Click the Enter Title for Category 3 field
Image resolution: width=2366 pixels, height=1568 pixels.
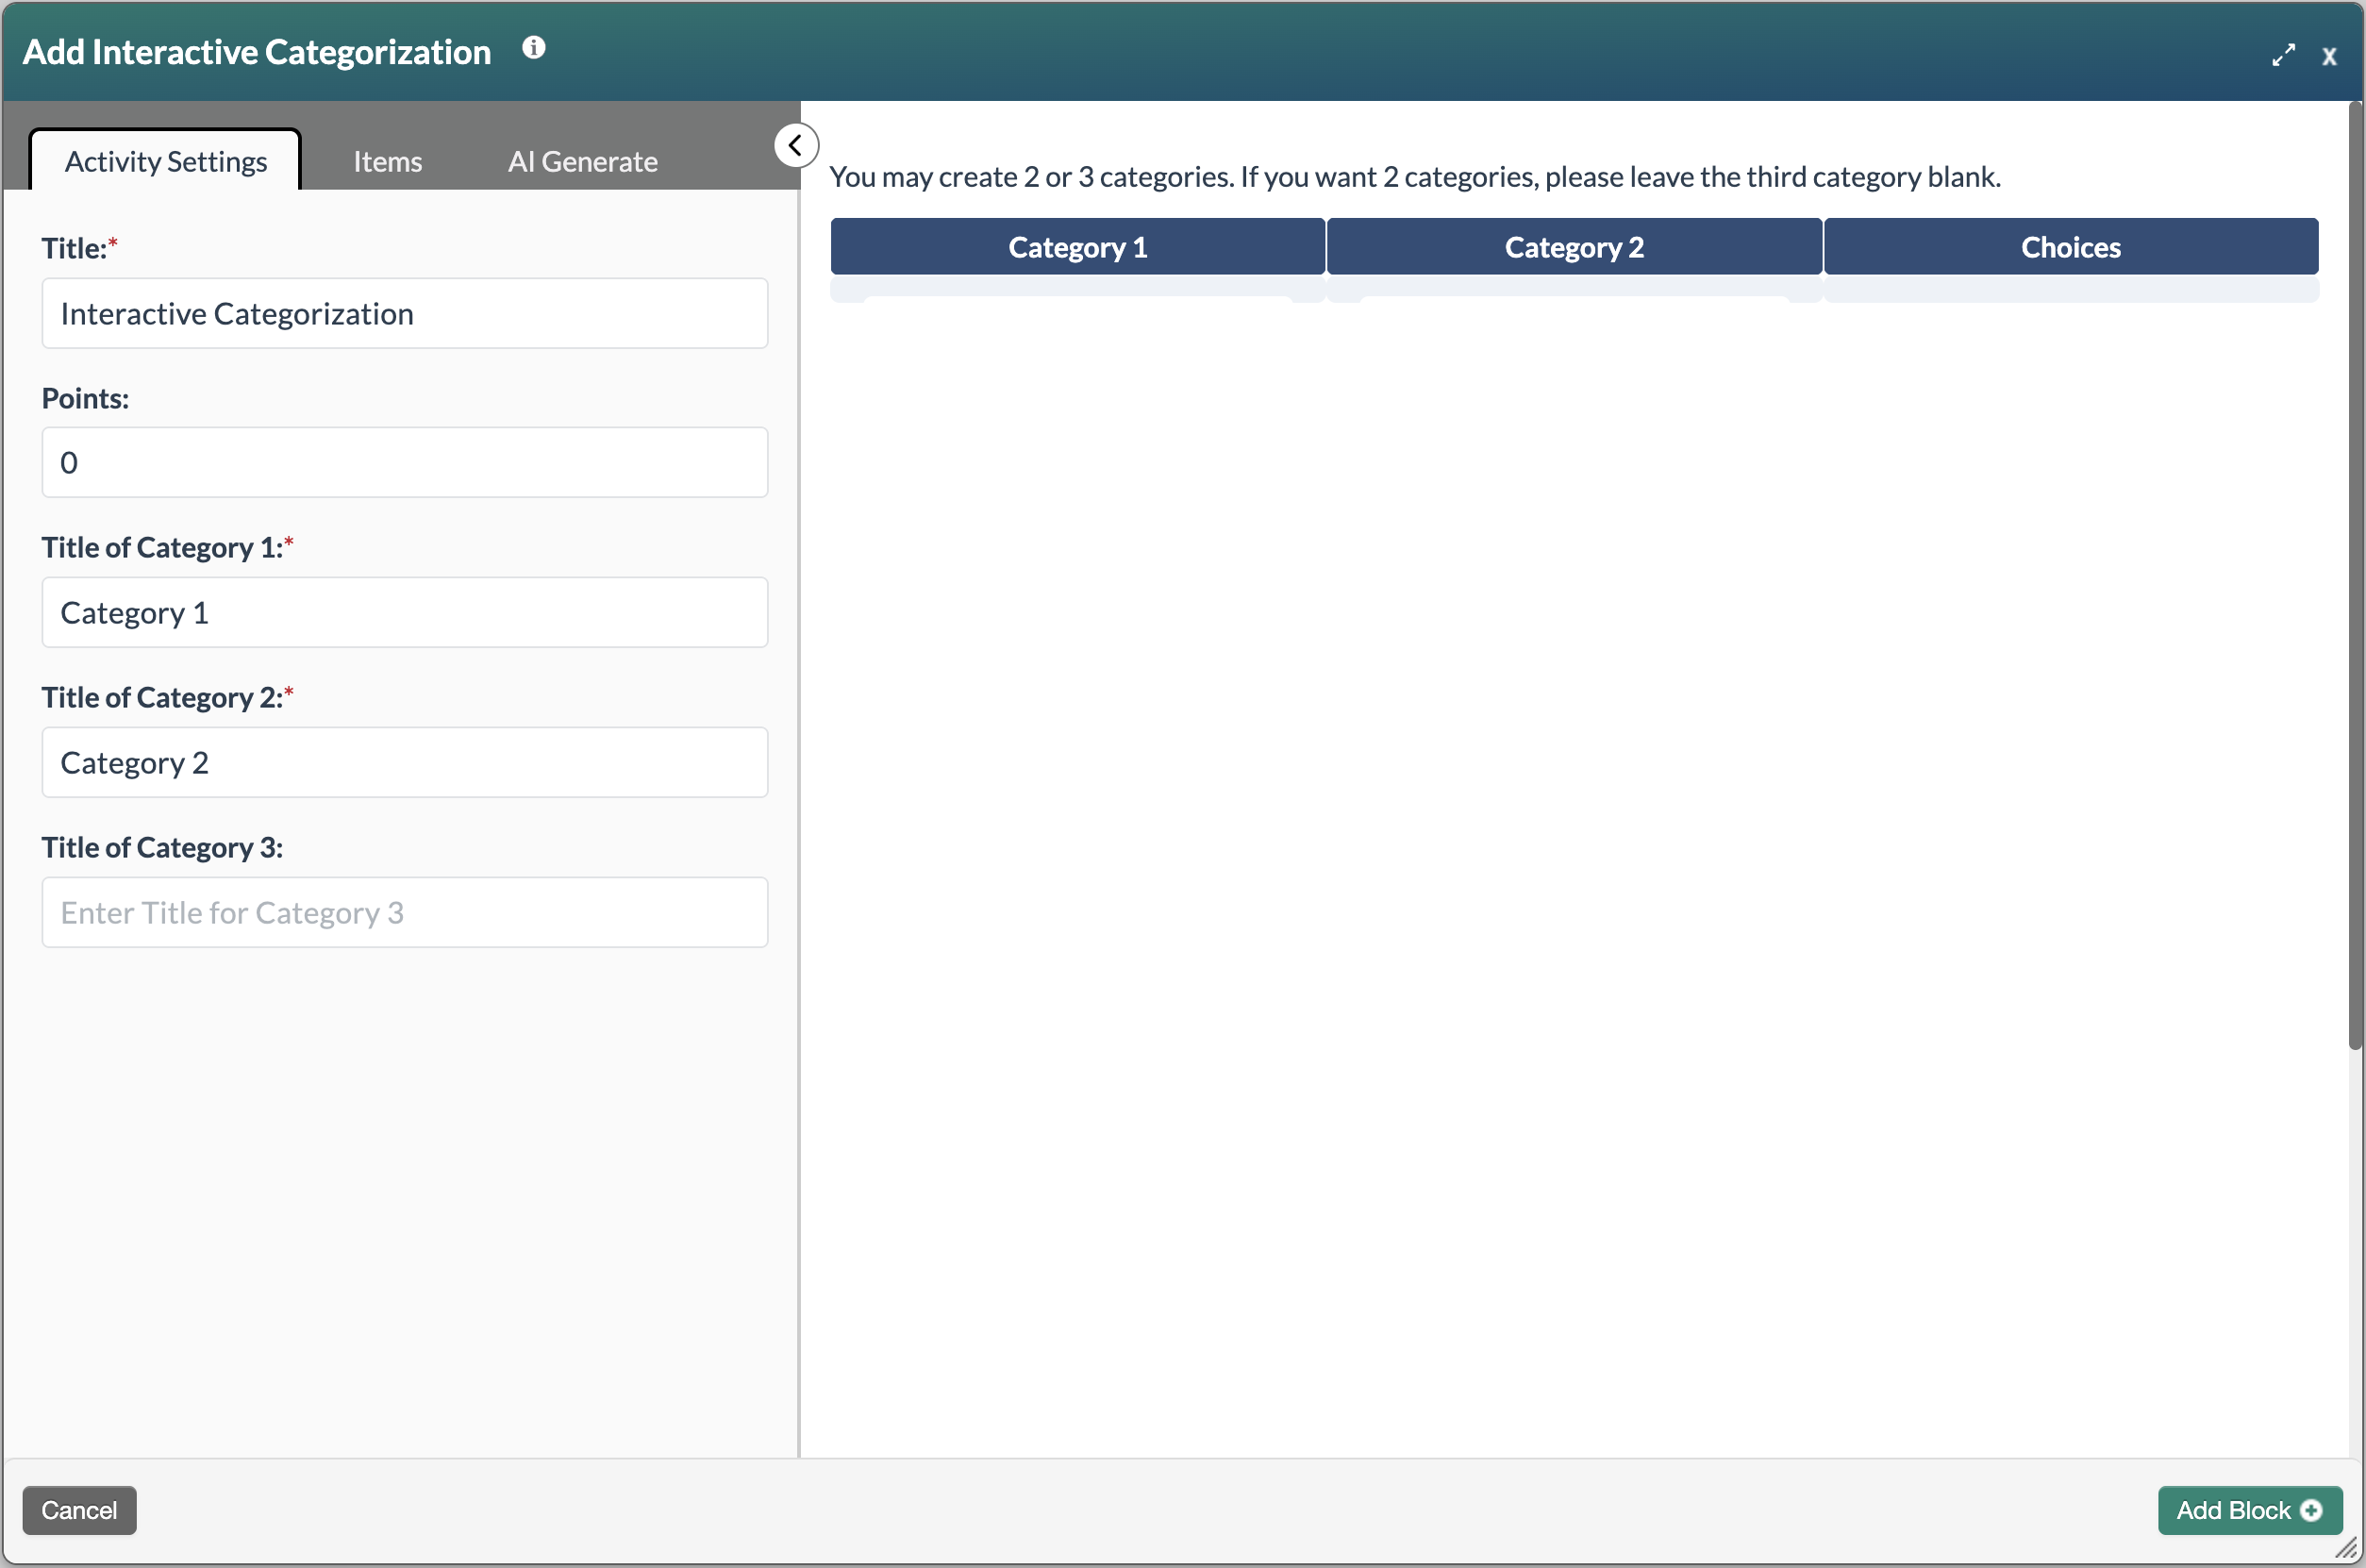pos(404,912)
